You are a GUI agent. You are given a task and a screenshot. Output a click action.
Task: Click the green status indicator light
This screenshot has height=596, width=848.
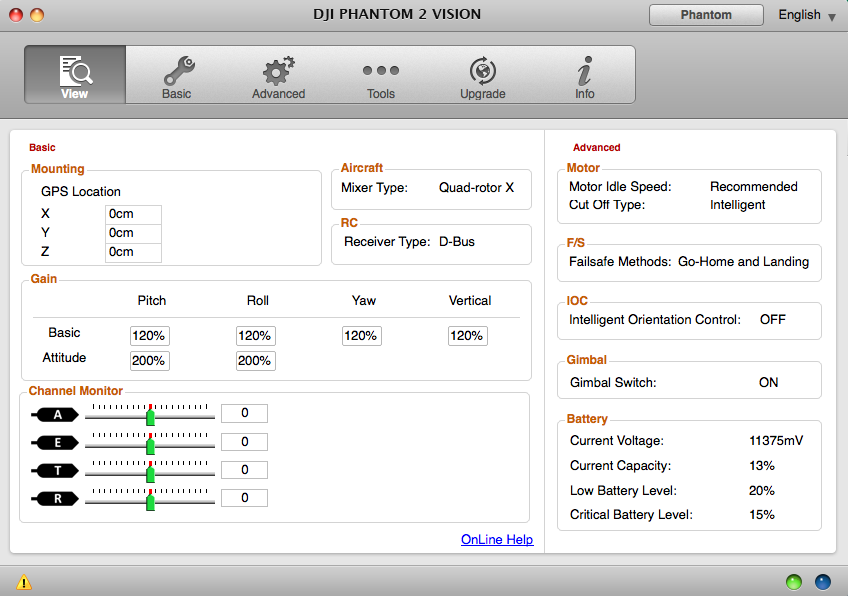pos(793,582)
